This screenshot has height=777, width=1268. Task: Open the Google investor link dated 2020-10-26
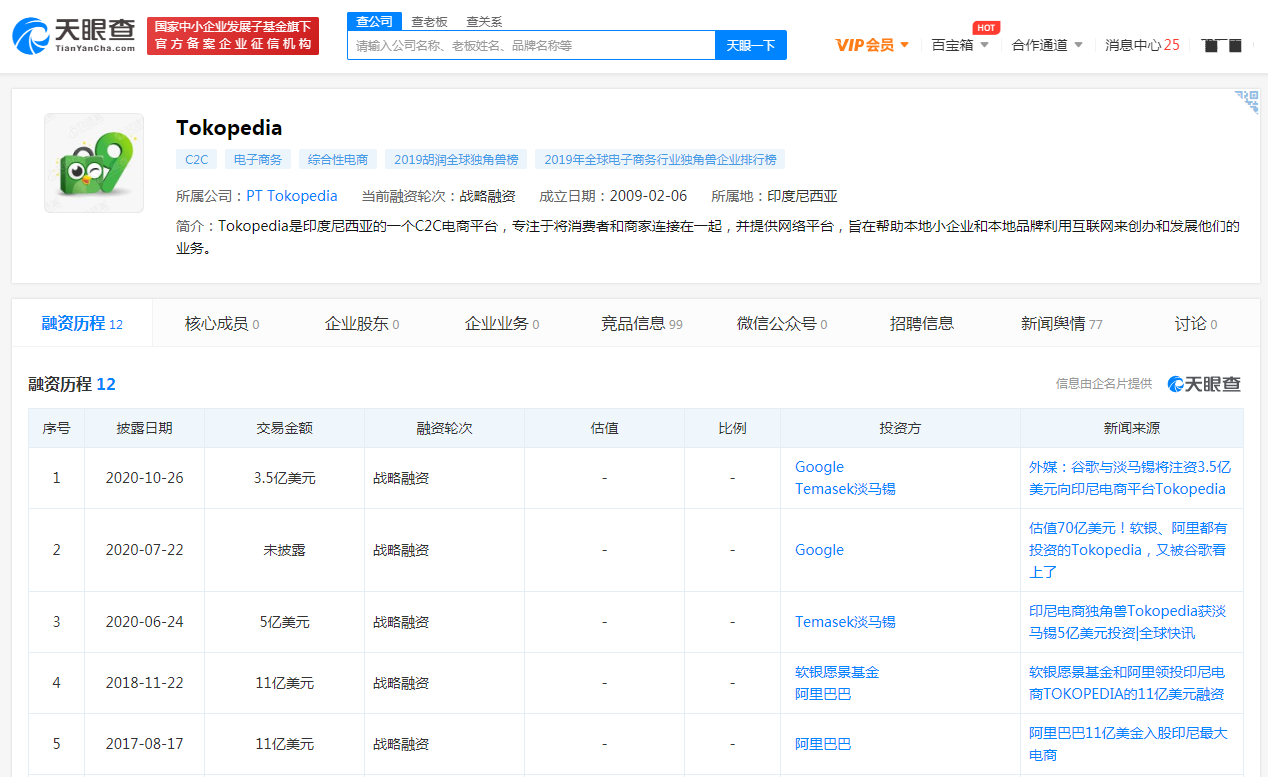coord(819,467)
